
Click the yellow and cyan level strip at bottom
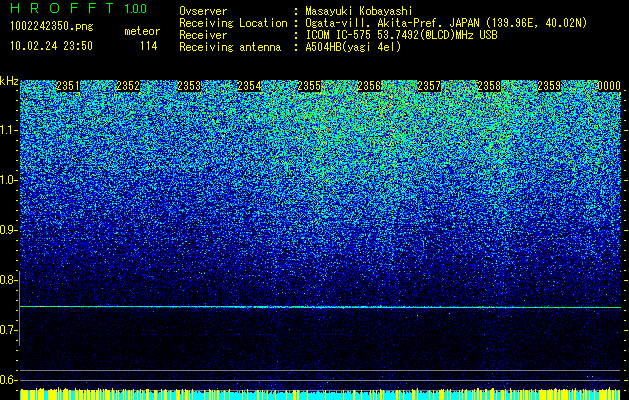point(320,394)
